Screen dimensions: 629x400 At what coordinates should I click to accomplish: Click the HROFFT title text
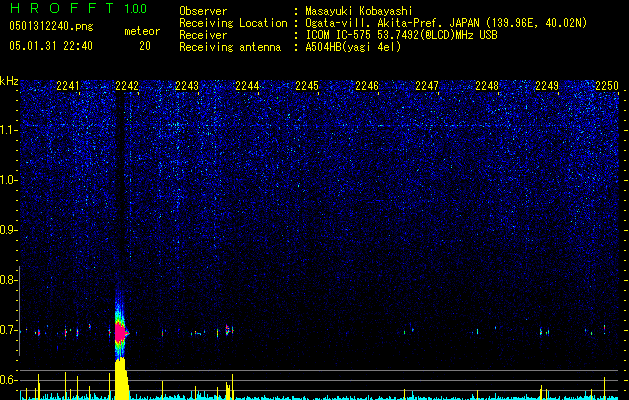[62, 8]
